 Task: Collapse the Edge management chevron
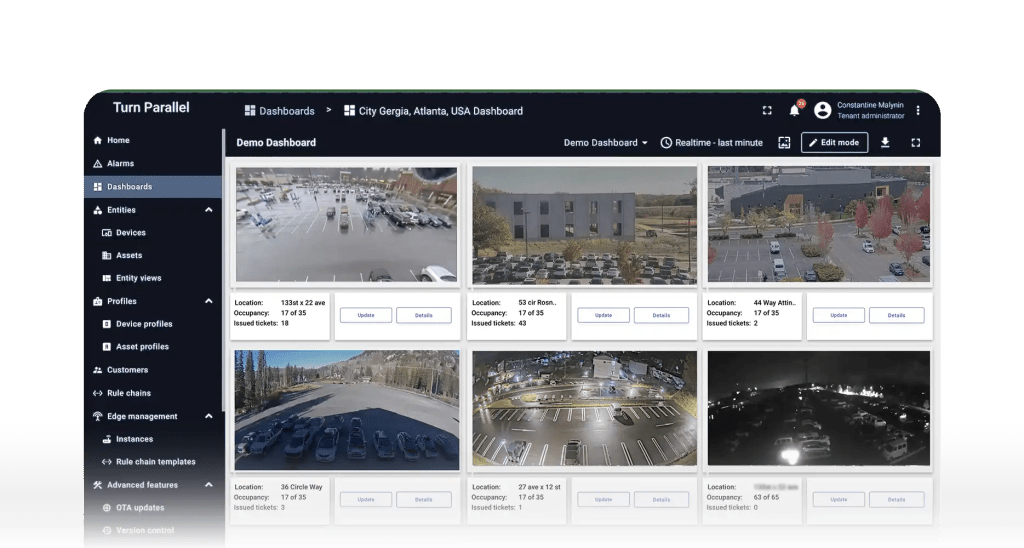coord(209,416)
